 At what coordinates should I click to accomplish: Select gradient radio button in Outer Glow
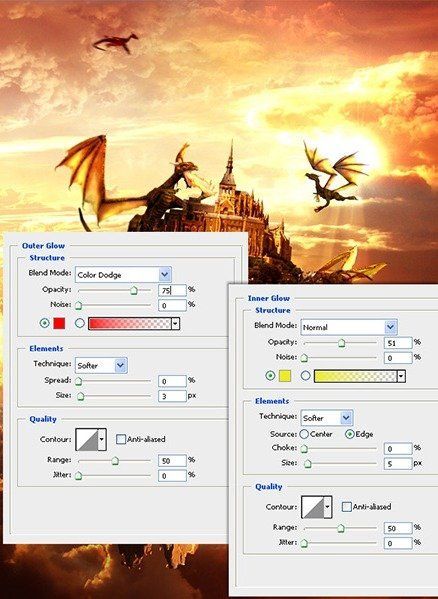coord(79,323)
